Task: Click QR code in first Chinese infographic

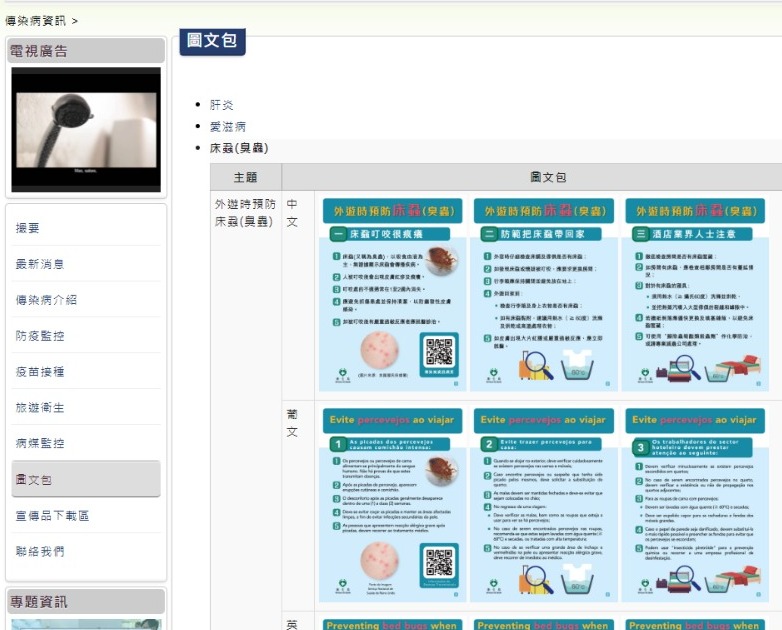Action: click(439, 354)
